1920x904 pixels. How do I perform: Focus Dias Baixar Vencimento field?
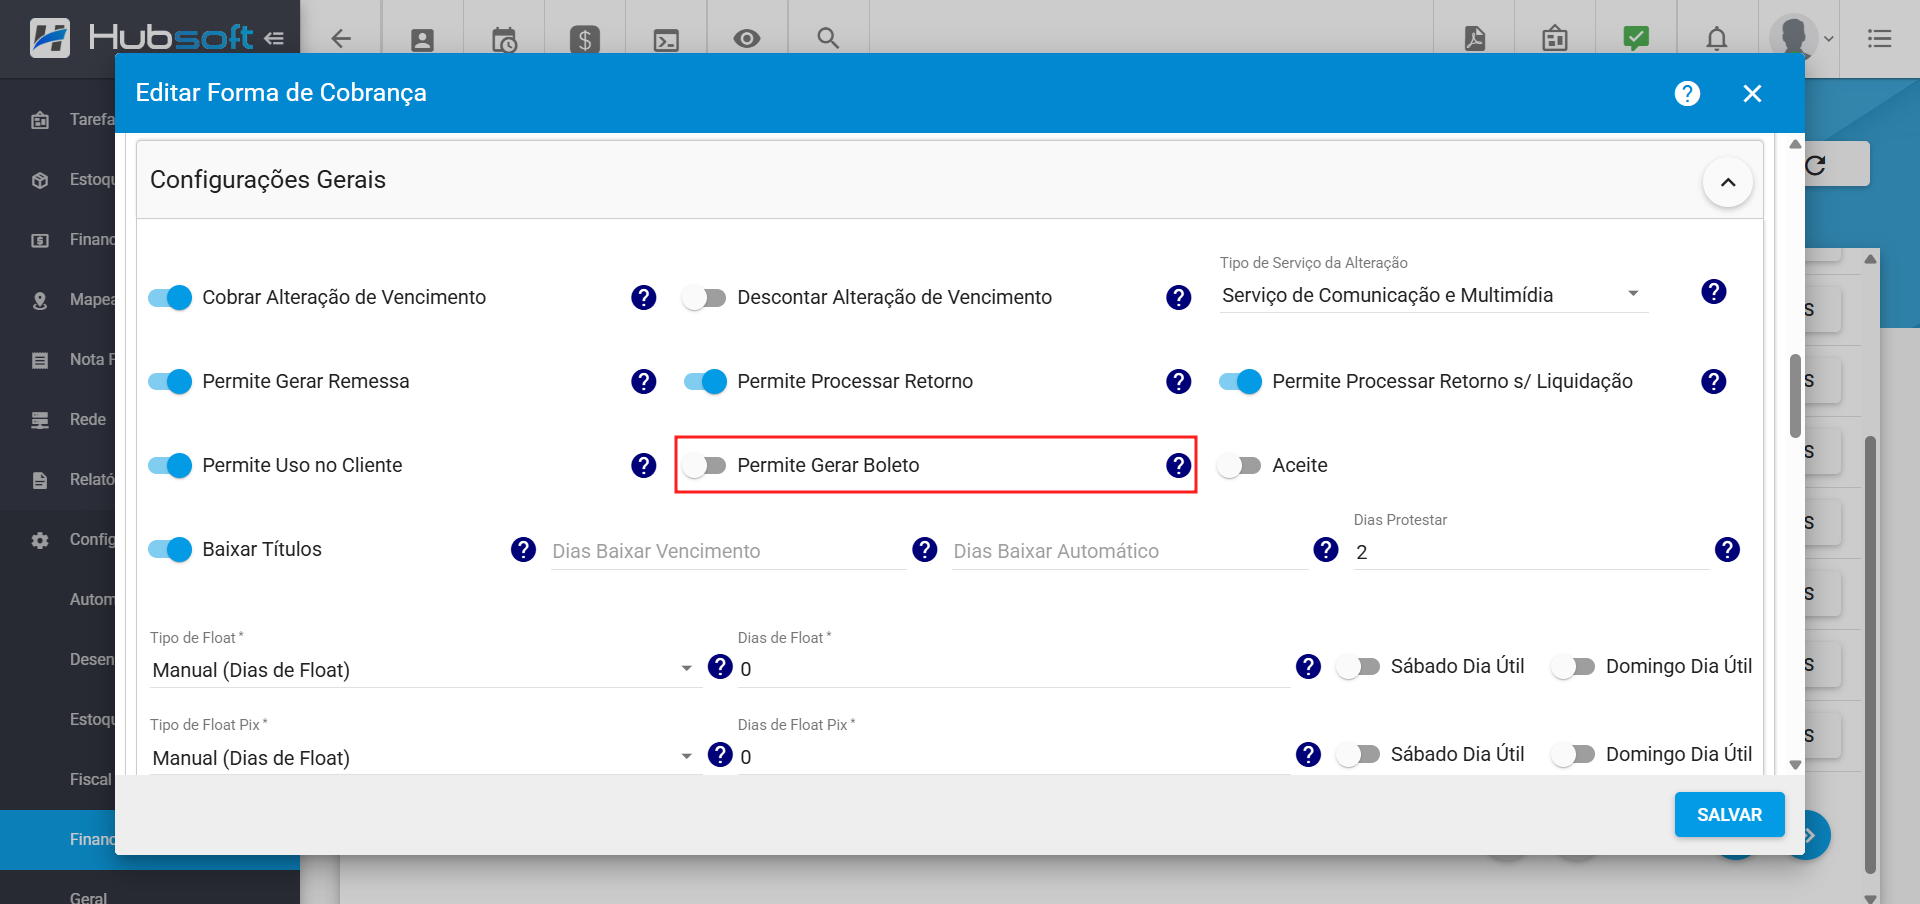728,551
